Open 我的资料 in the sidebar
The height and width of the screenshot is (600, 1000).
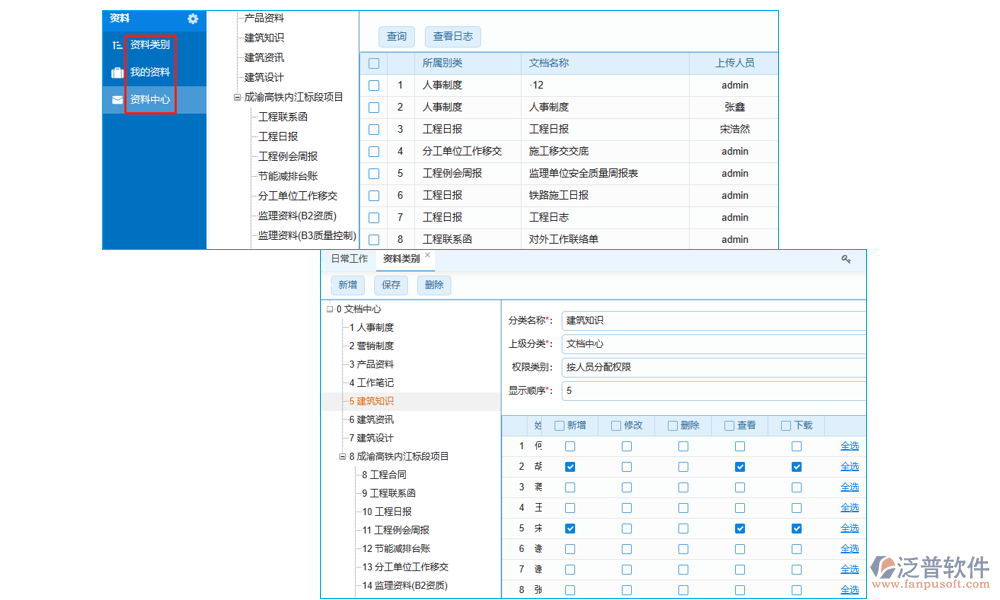150,72
